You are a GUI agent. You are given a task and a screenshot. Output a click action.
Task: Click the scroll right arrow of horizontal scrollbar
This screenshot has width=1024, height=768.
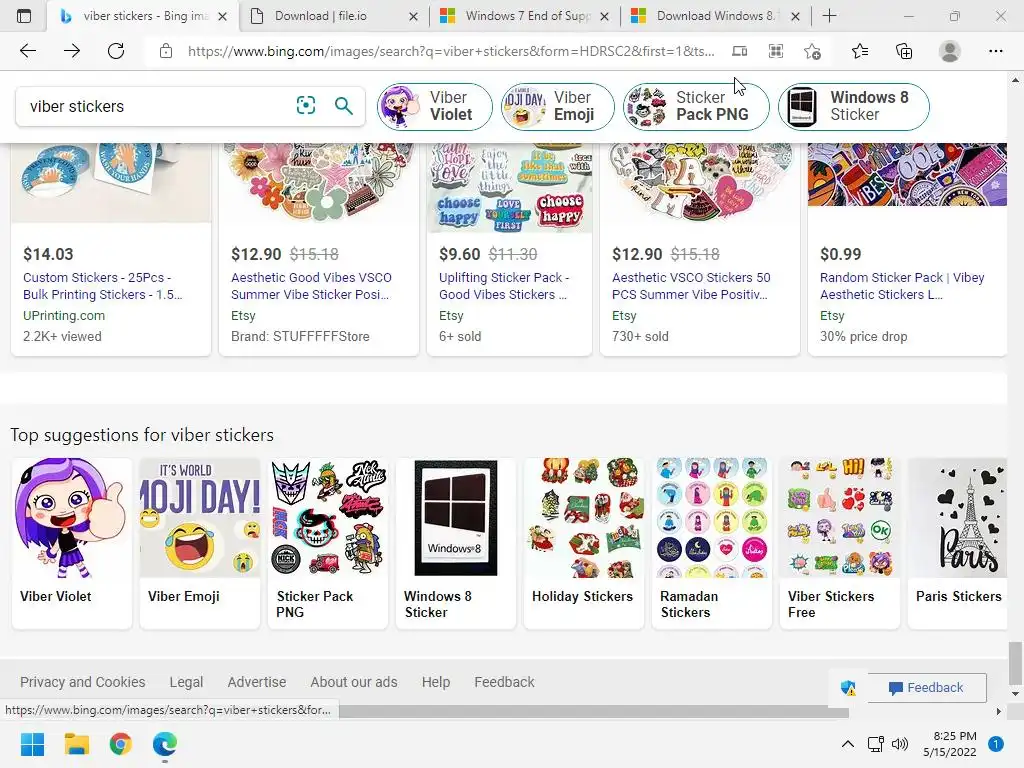click(x=998, y=711)
